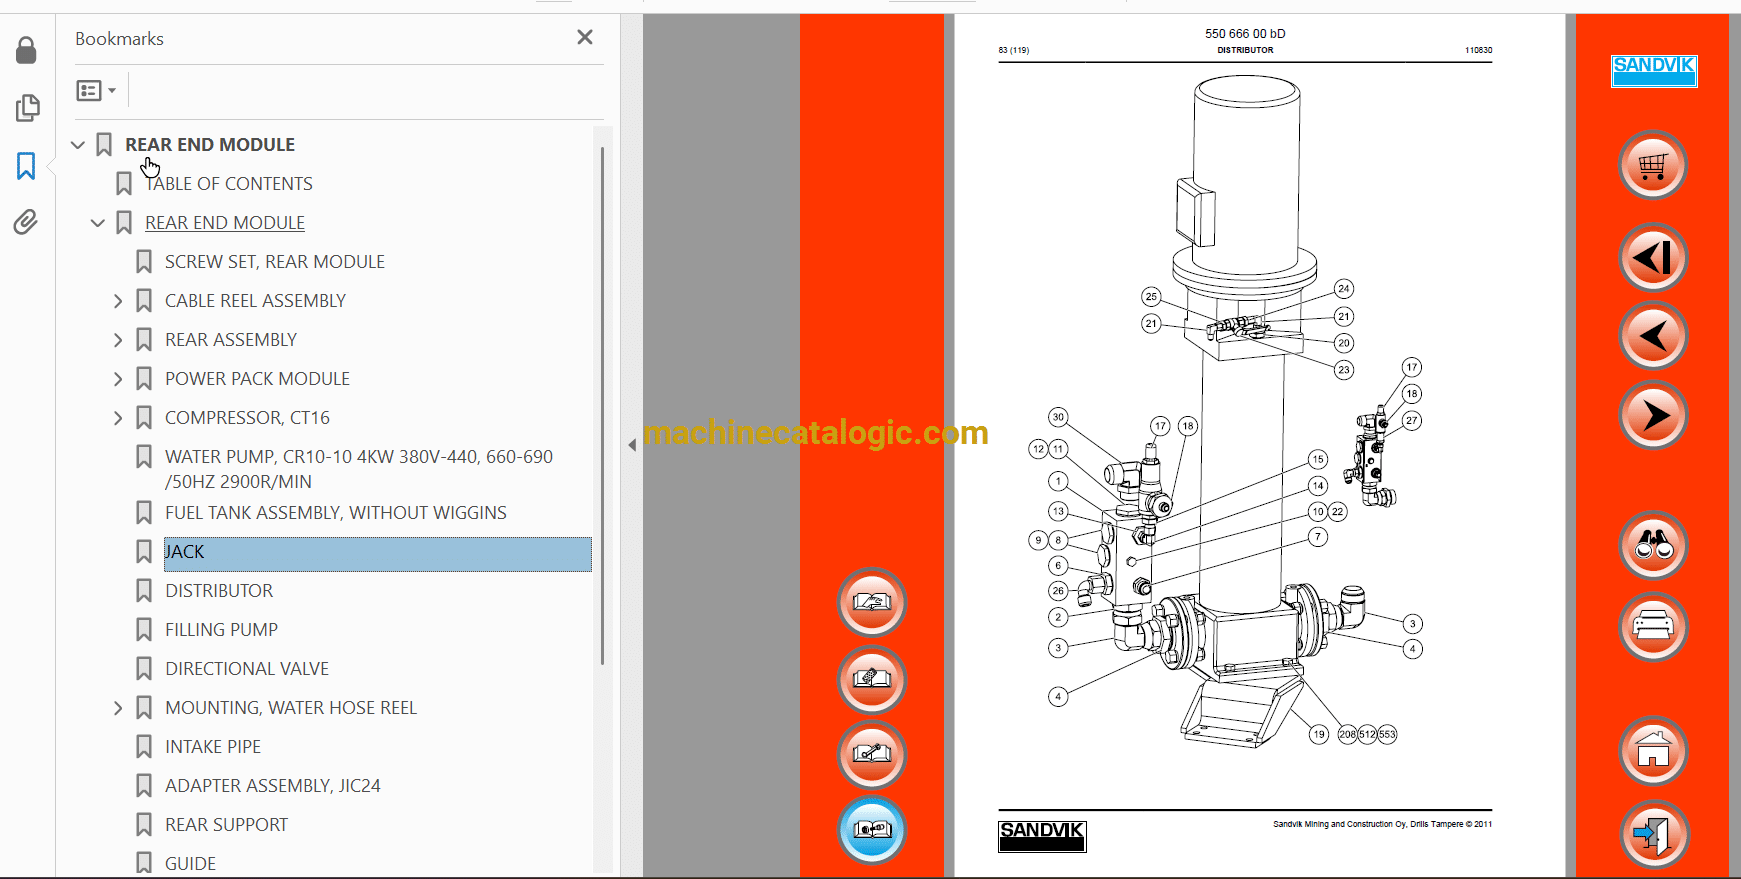Toggle the Bookmarks panel icon

tap(26, 166)
